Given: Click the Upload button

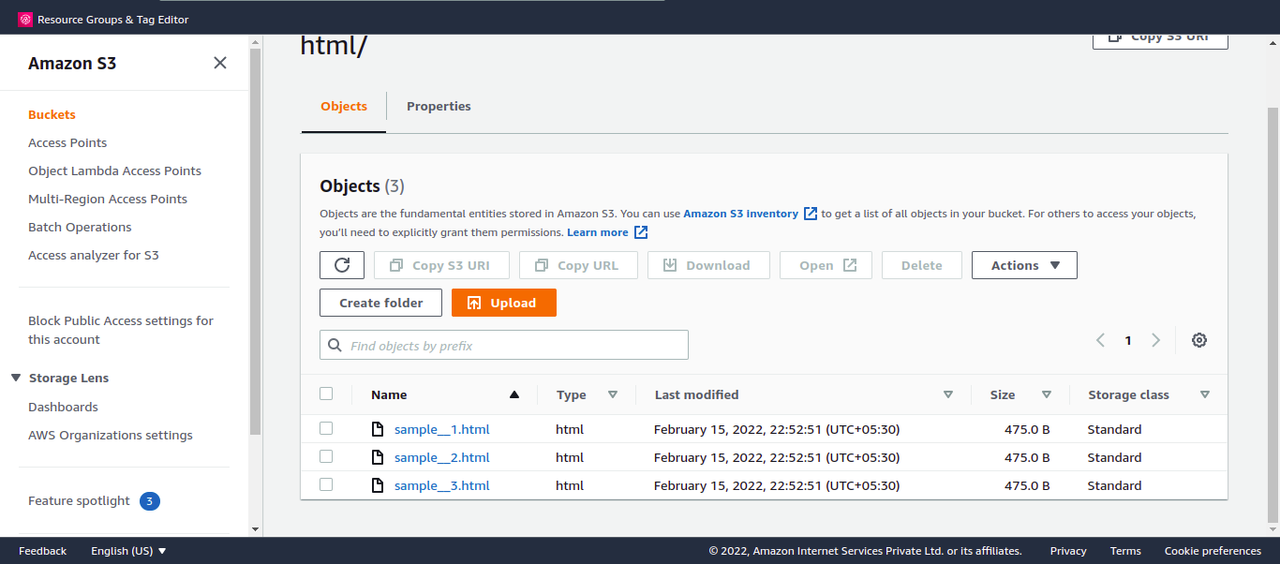Looking at the screenshot, I should point(504,303).
